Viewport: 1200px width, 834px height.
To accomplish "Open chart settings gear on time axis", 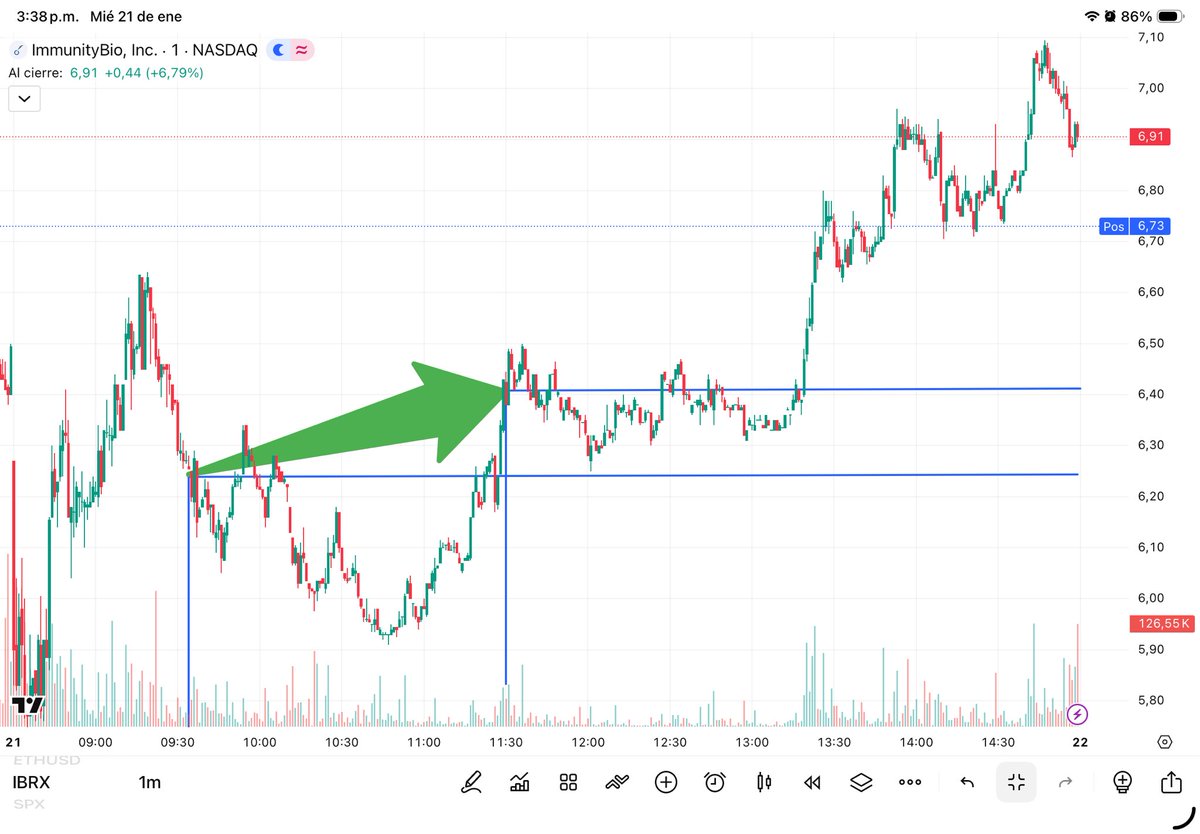I will [1165, 742].
